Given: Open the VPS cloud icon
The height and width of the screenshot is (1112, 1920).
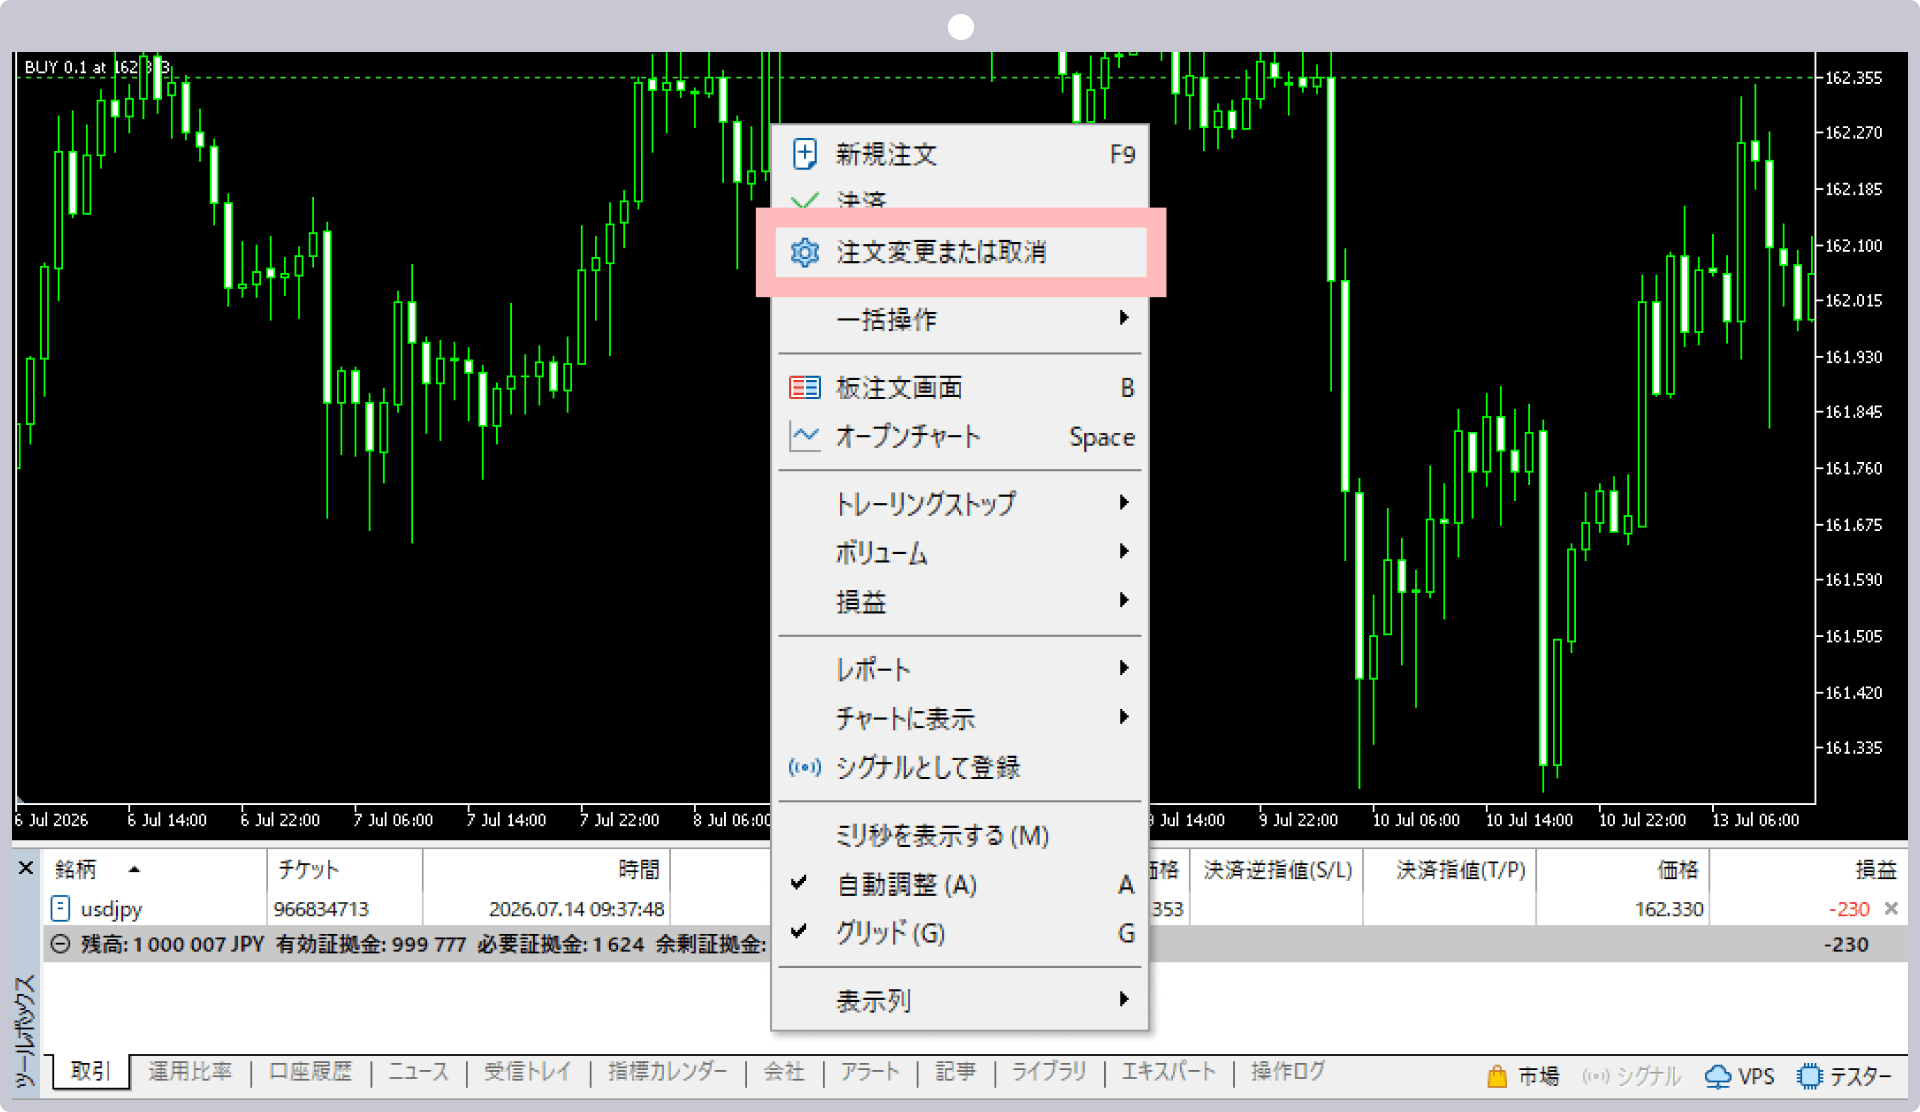Looking at the screenshot, I should click(x=1717, y=1076).
